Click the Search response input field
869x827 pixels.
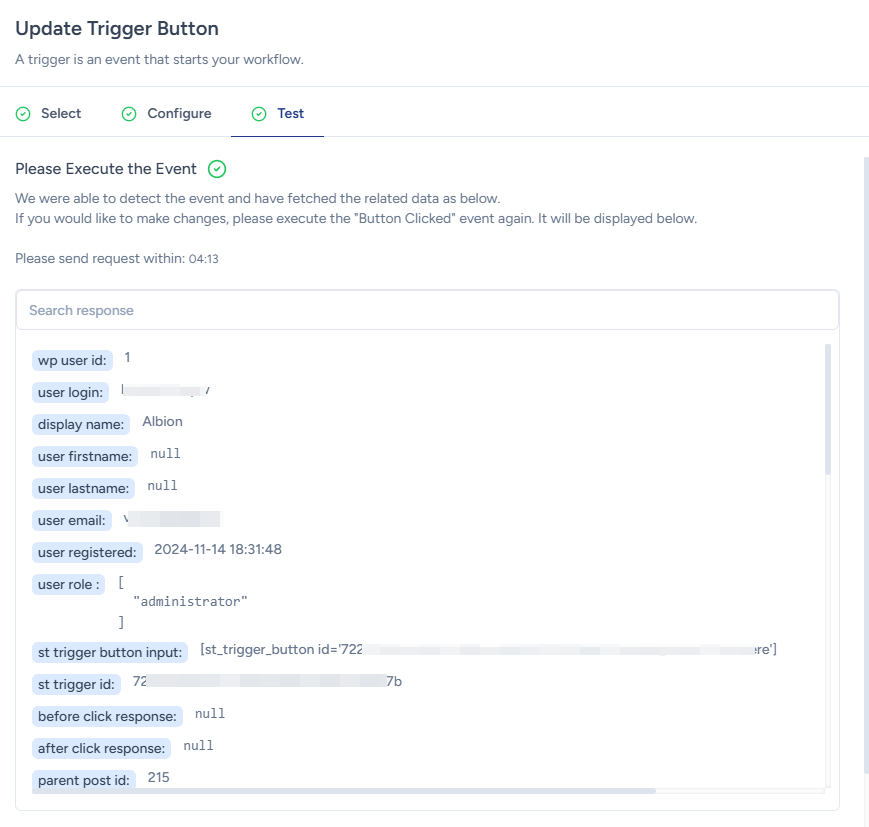tap(427, 310)
